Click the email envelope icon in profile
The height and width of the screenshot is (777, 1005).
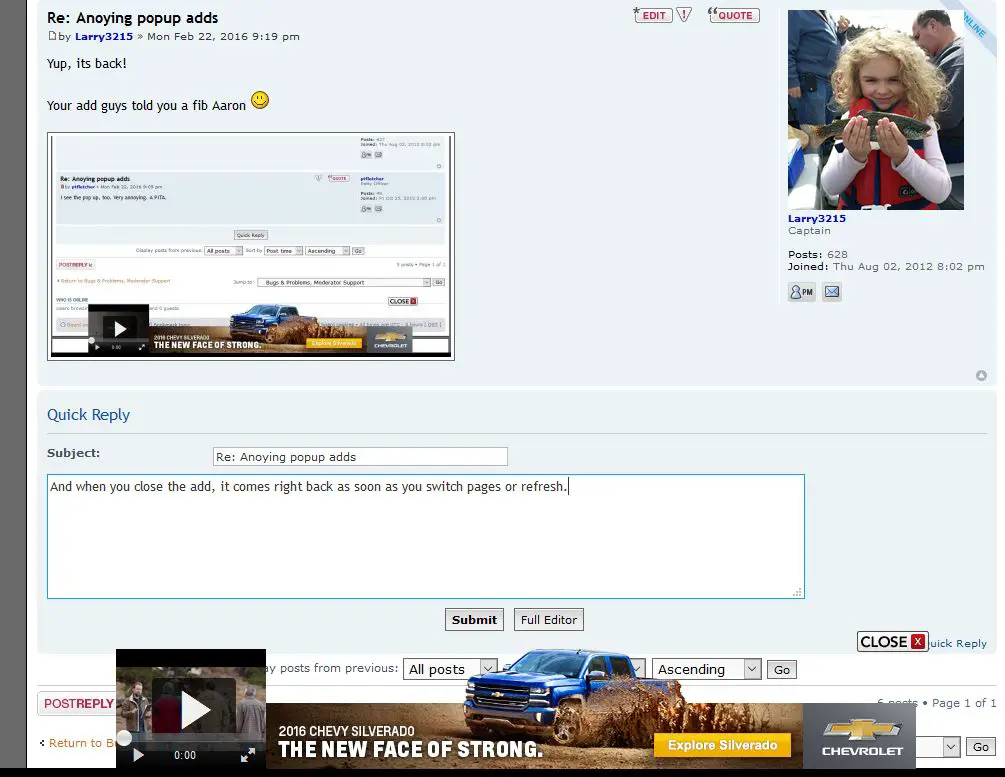(832, 292)
